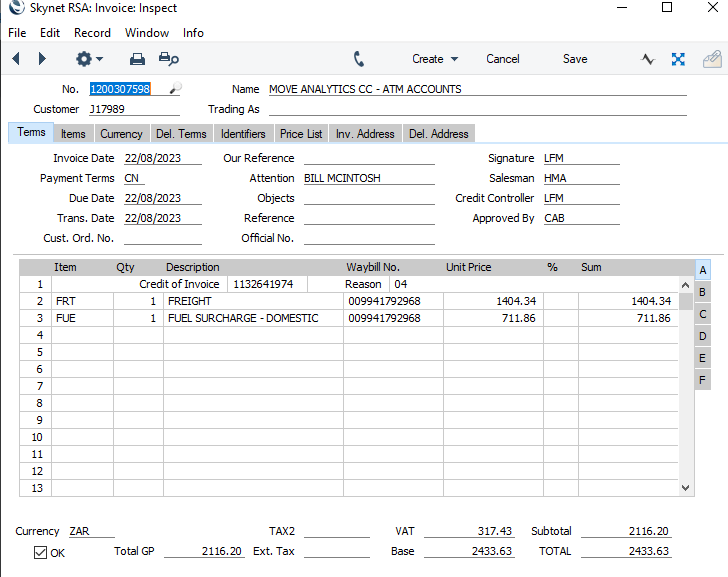
Task: Click the Trans. Date field
Action: tap(162, 218)
